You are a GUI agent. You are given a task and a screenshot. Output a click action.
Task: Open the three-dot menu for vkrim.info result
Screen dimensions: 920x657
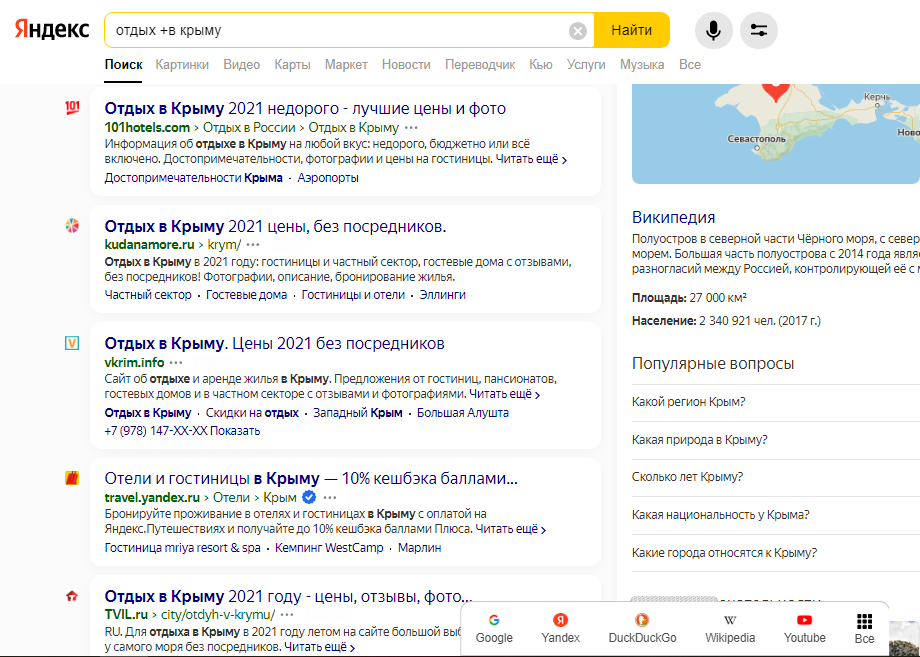(x=176, y=363)
